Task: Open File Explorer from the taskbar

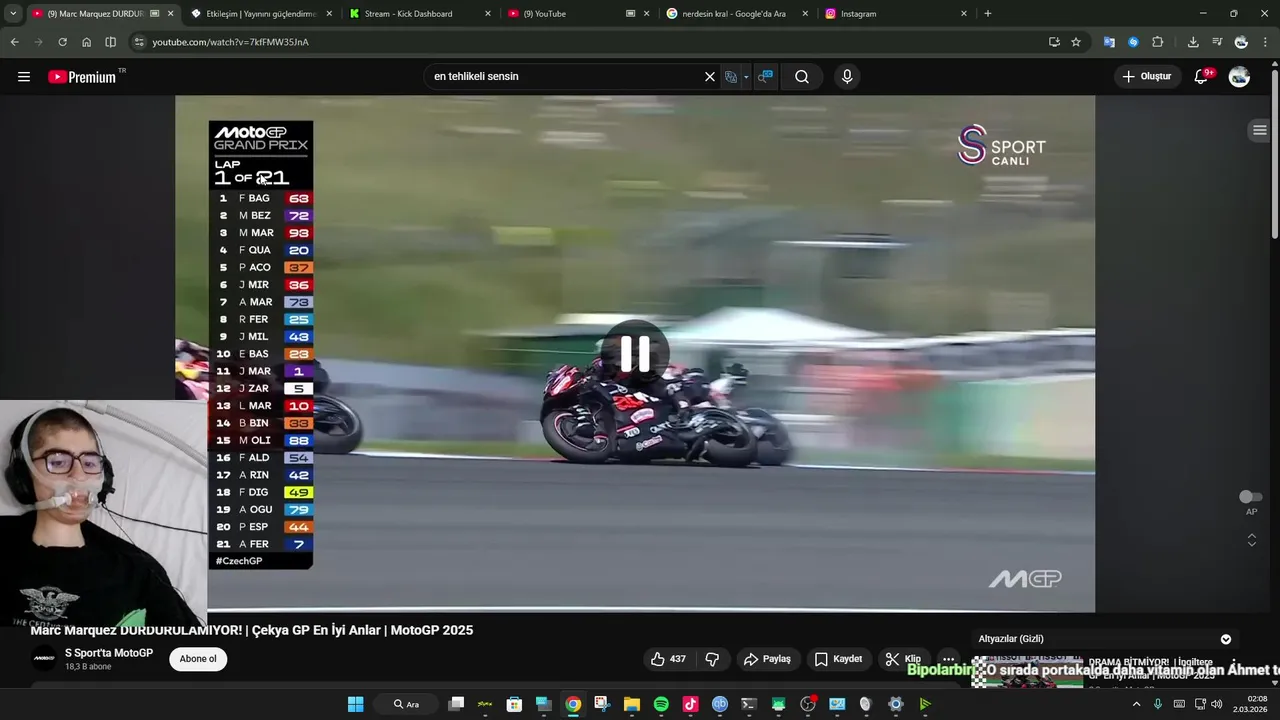Action: 632,704
